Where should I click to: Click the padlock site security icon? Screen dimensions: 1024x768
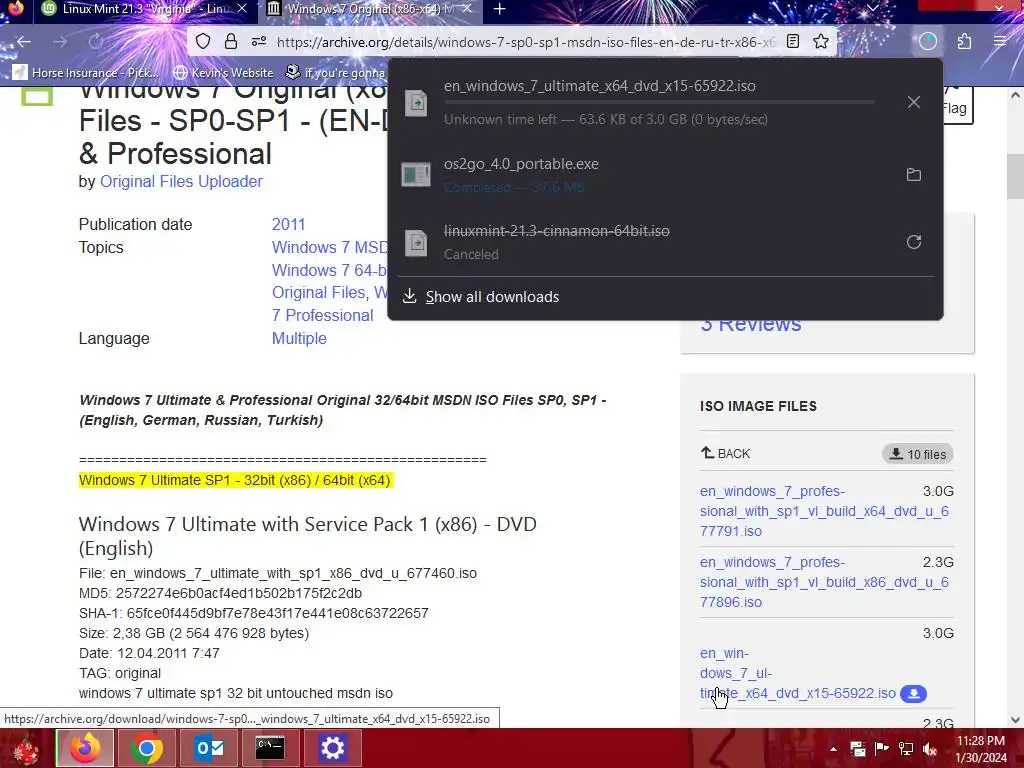[x=231, y=42]
